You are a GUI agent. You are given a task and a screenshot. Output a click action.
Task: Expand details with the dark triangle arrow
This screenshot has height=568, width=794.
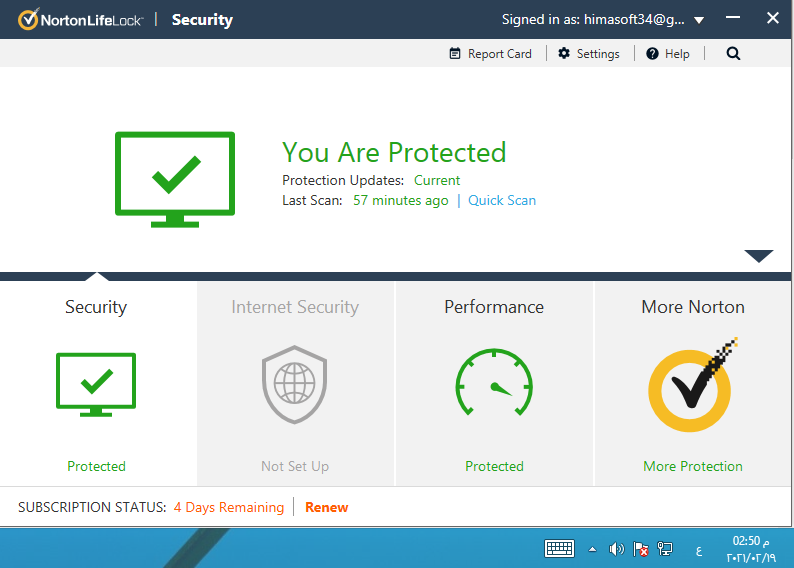(759, 256)
